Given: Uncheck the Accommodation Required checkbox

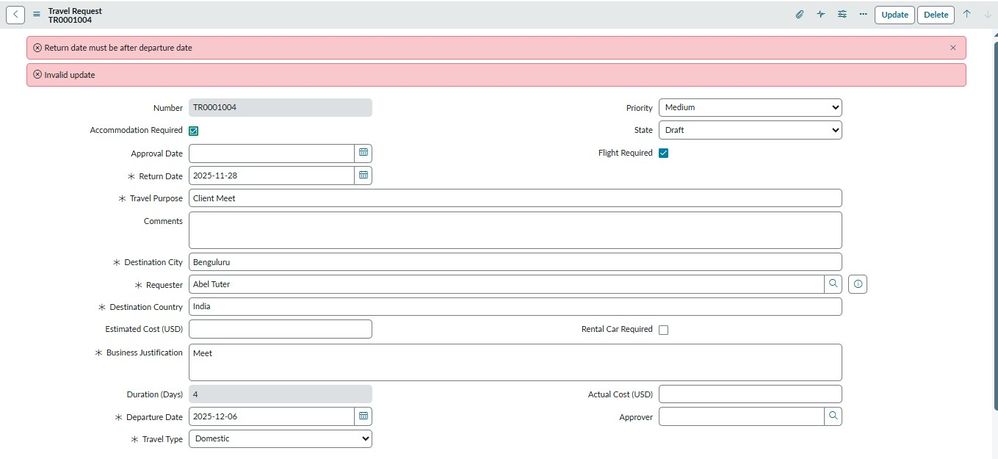Looking at the screenshot, I should [x=194, y=131].
